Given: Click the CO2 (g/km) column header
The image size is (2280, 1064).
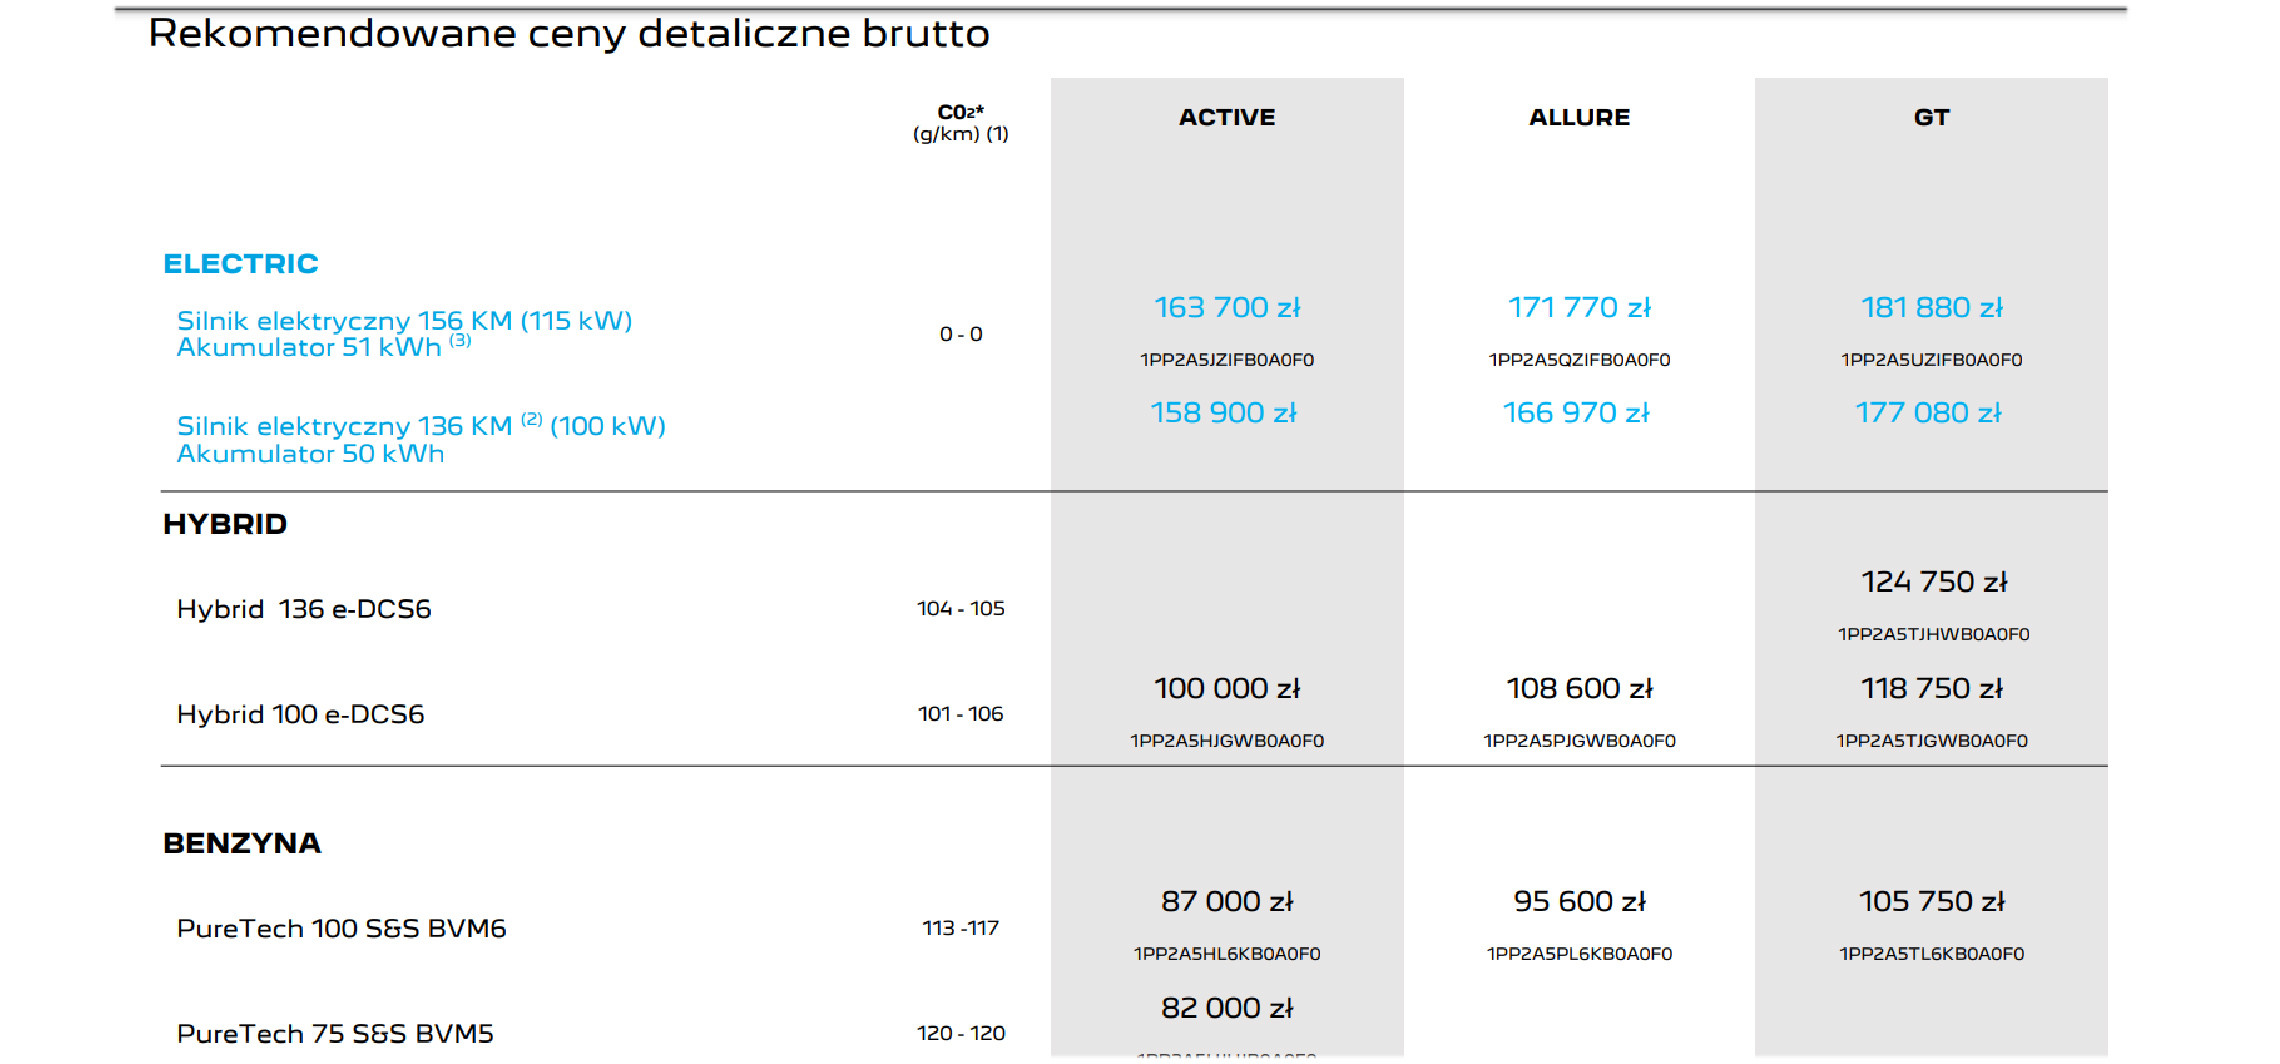Looking at the screenshot, I should coord(960,122).
